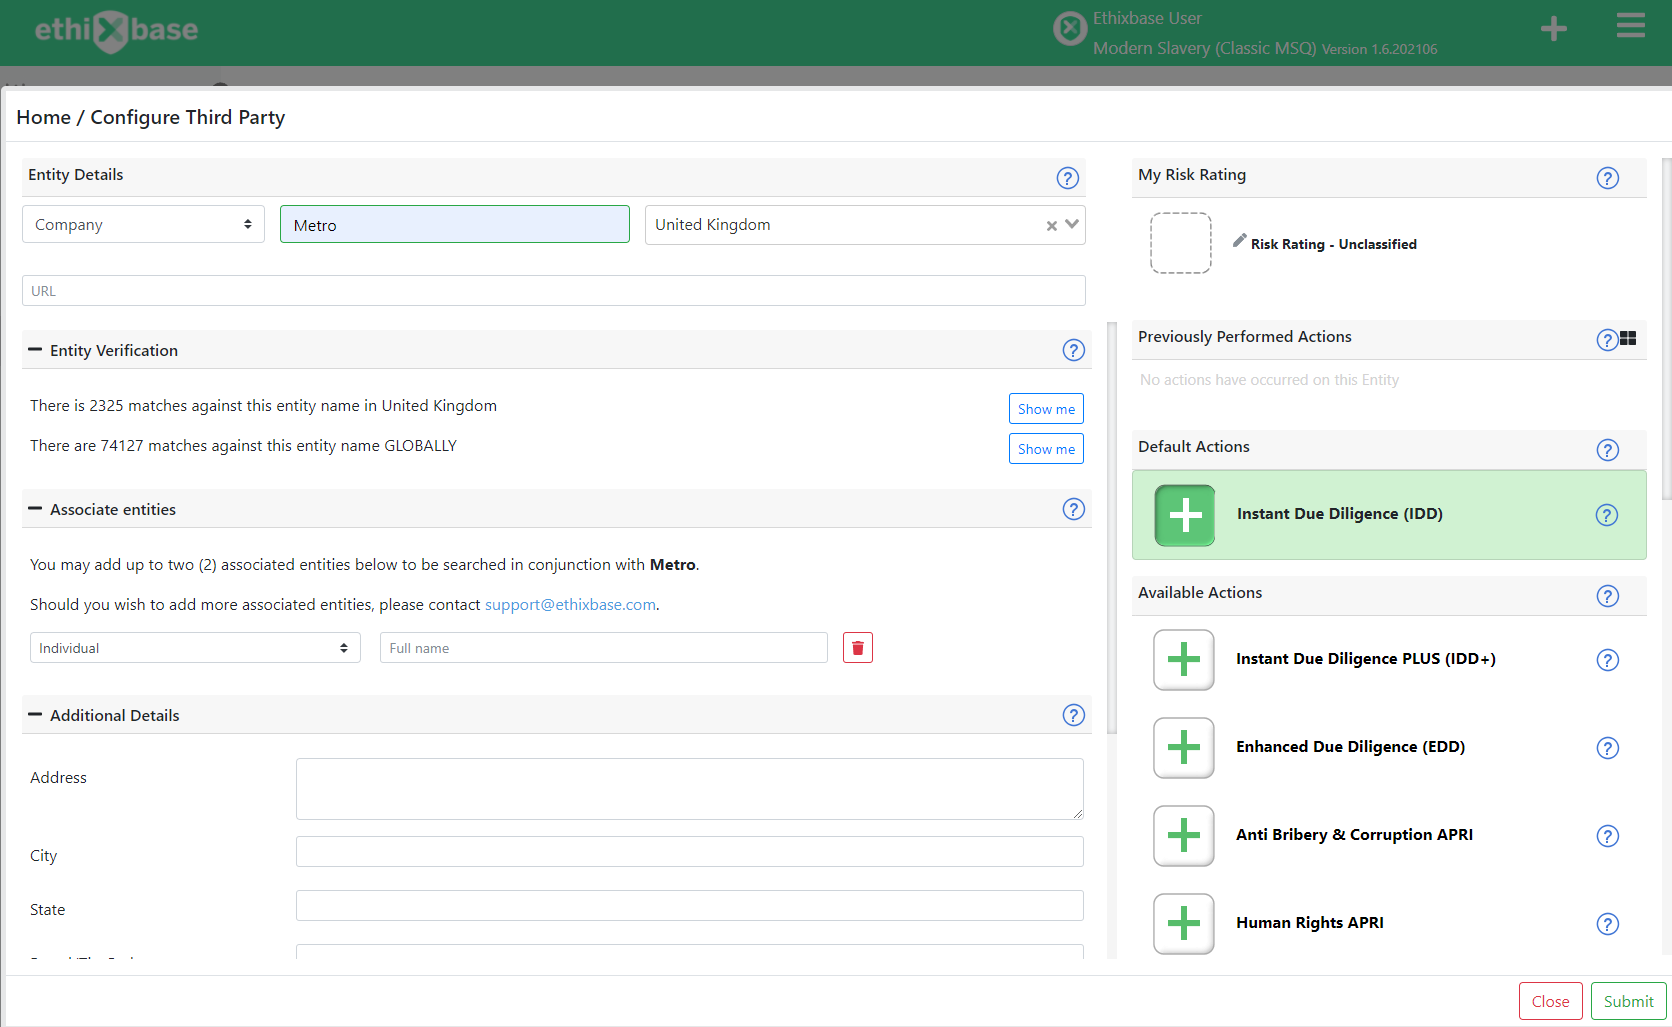The height and width of the screenshot is (1027, 1672).
Task: Edit risk rating with pencil icon
Action: pyautogui.click(x=1239, y=241)
